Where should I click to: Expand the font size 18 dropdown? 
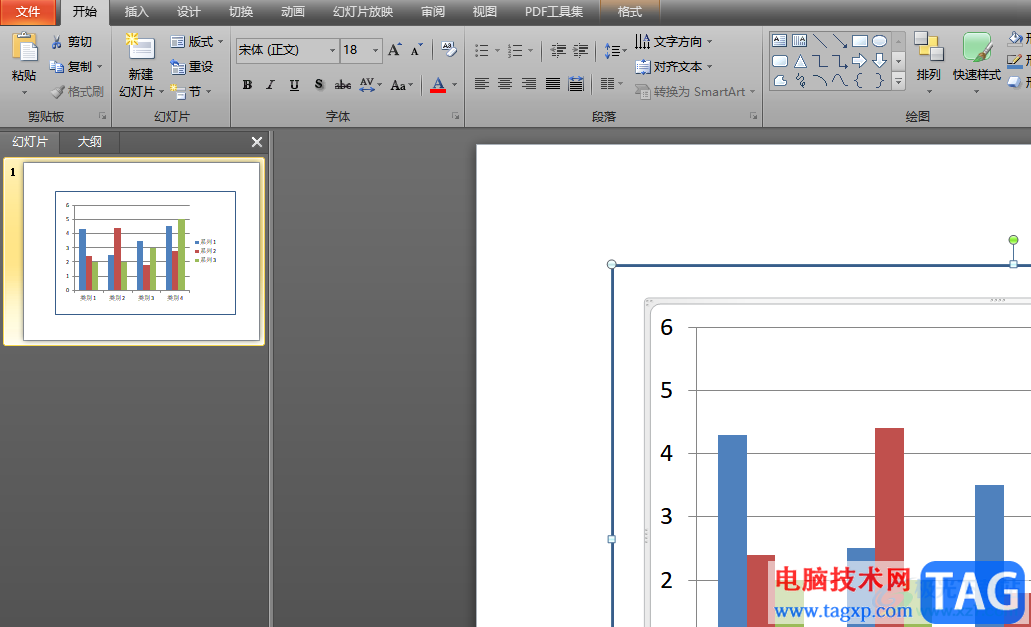pyautogui.click(x=376, y=50)
